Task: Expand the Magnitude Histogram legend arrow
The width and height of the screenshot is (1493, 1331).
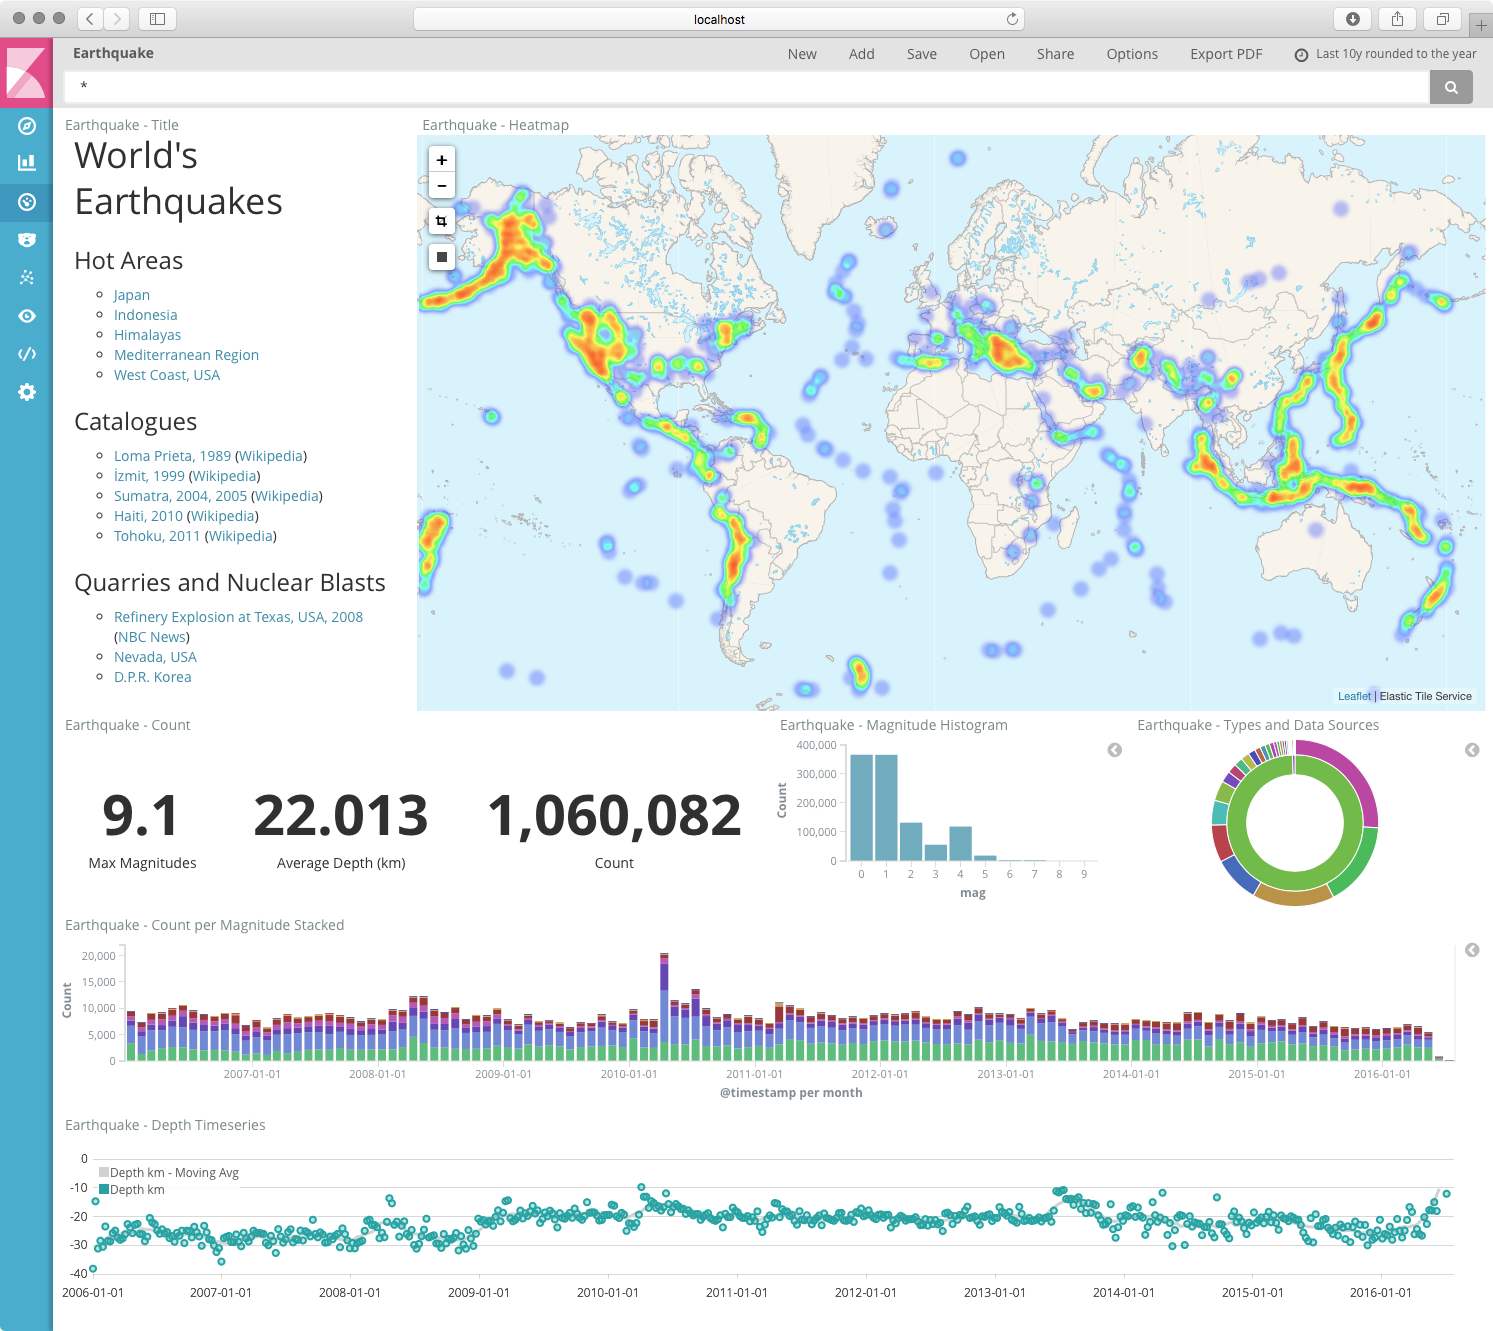Action: pyautogui.click(x=1115, y=750)
